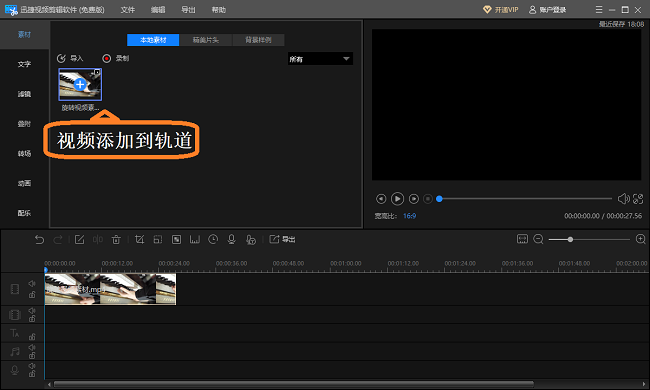Viewport: 650px width, 390px height.
Task: Open the zoom-and-pan tool beside crop
Action: click(158, 240)
